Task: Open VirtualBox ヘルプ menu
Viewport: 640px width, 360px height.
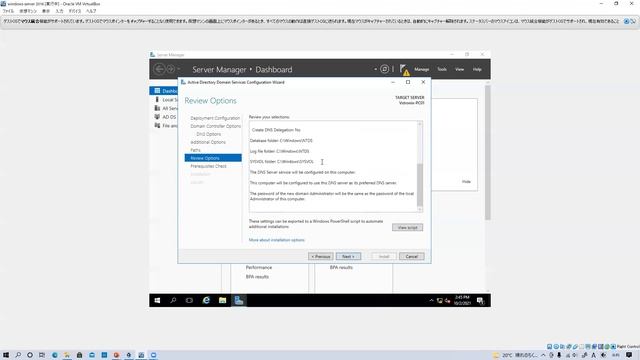Action: coord(91,11)
